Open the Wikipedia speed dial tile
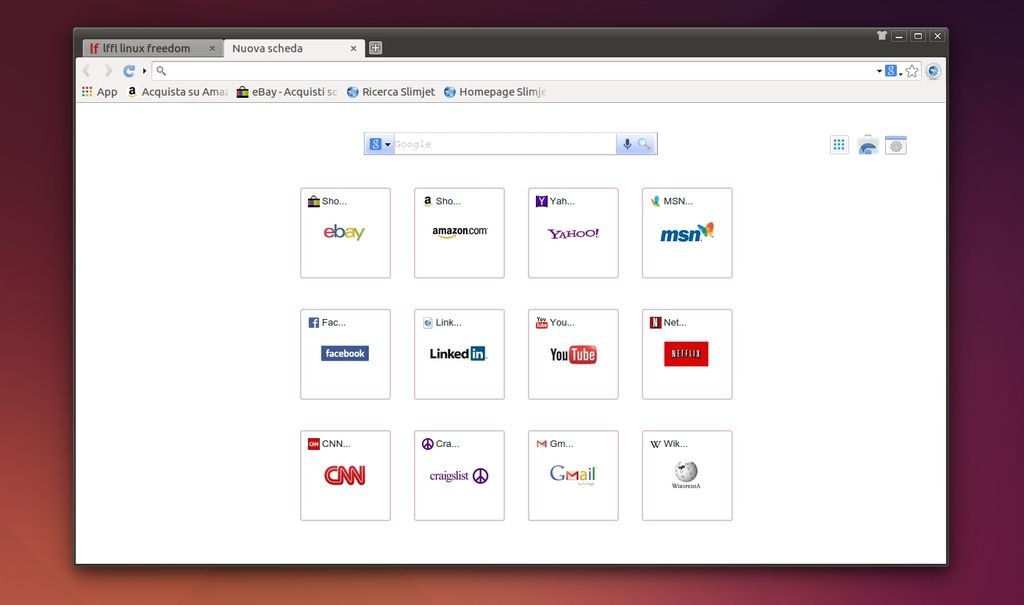The width and height of the screenshot is (1024, 605). [x=687, y=475]
